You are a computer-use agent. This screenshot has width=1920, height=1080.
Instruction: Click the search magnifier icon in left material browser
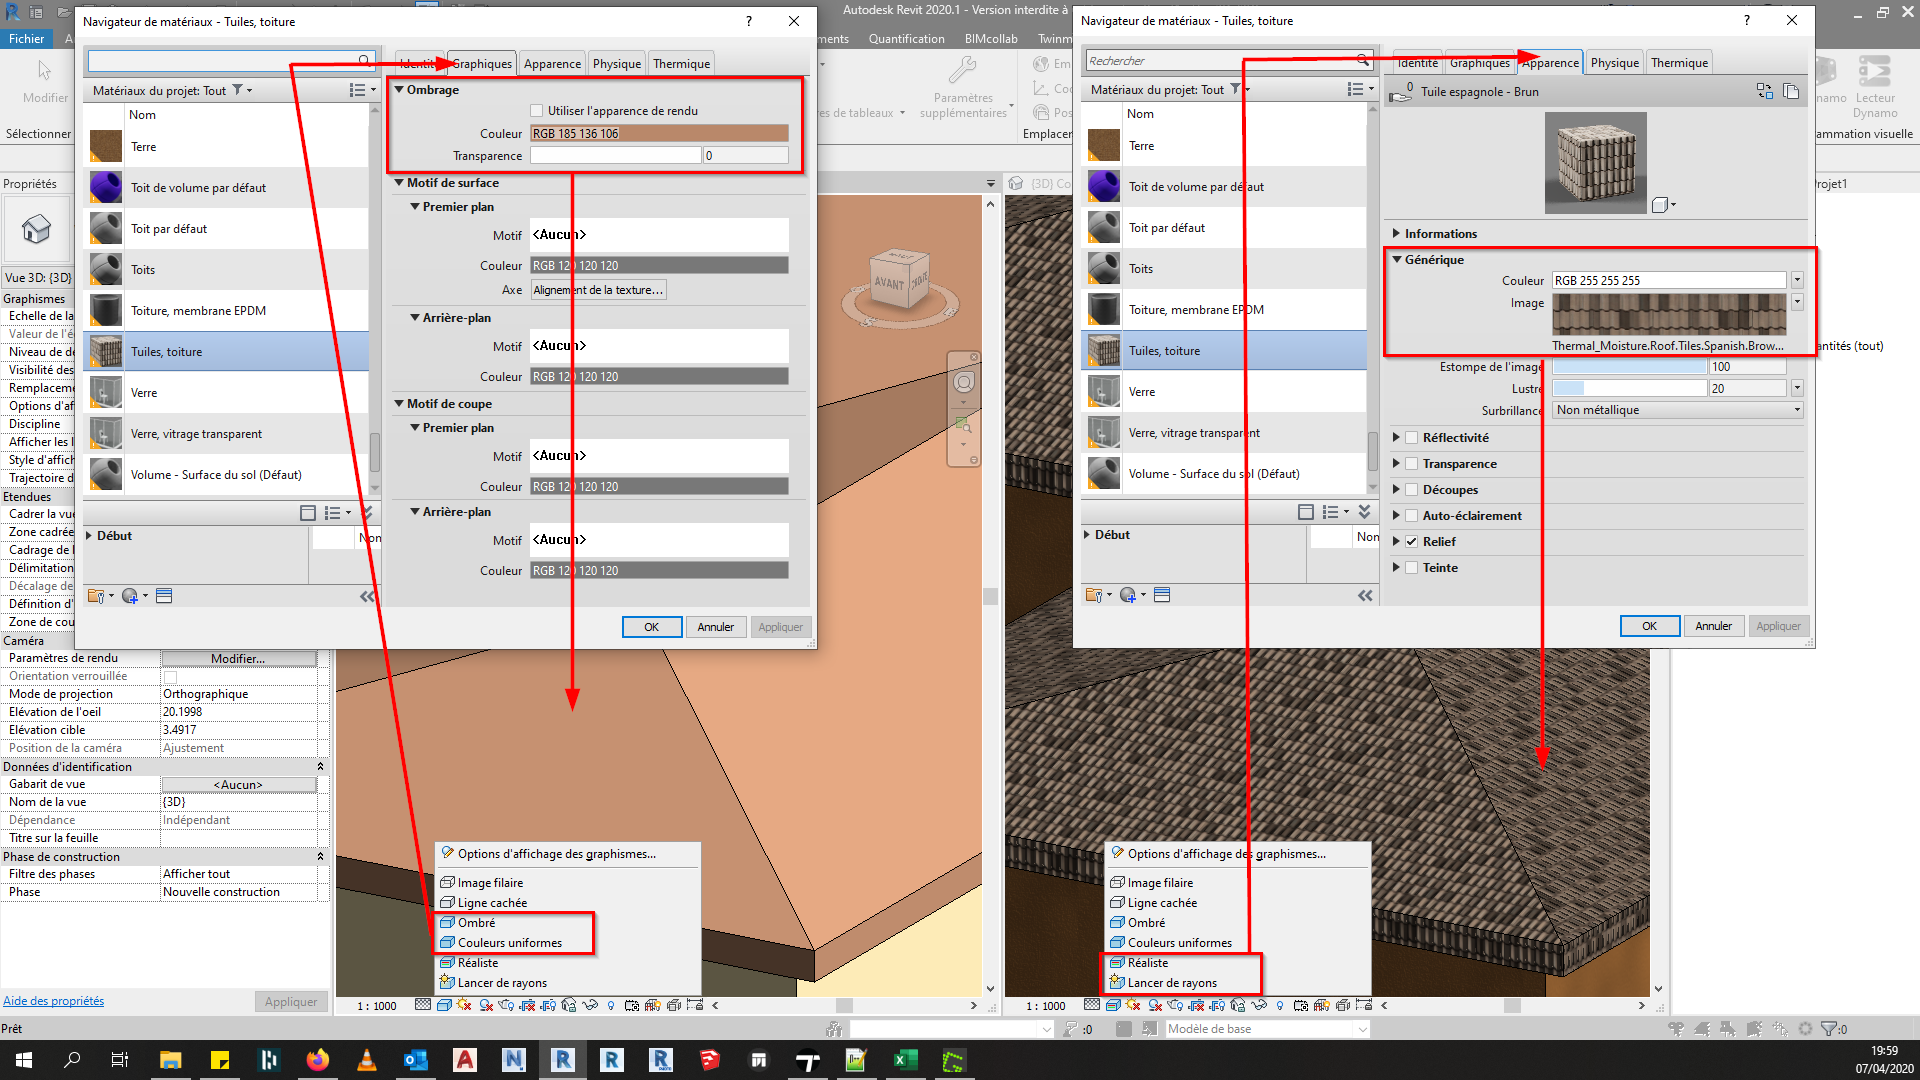point(365,61)
